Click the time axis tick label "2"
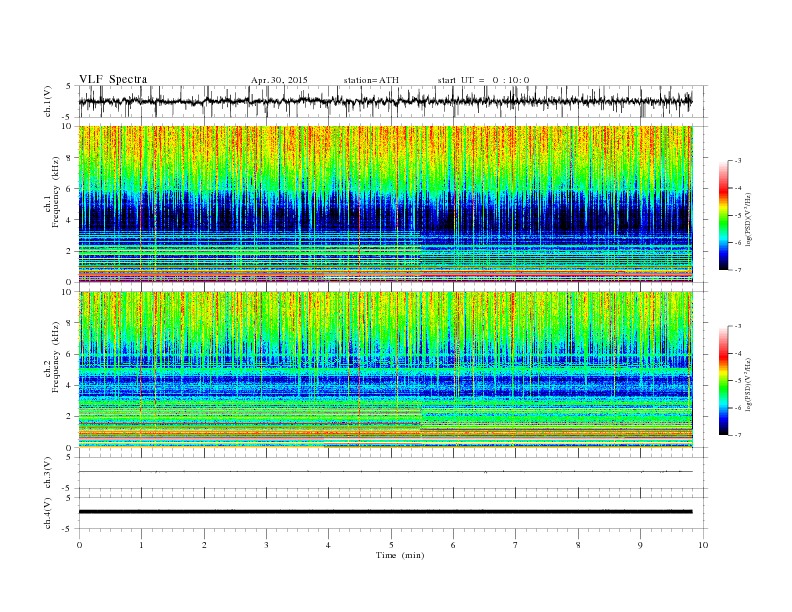The image size is (792, 612). 204,545
